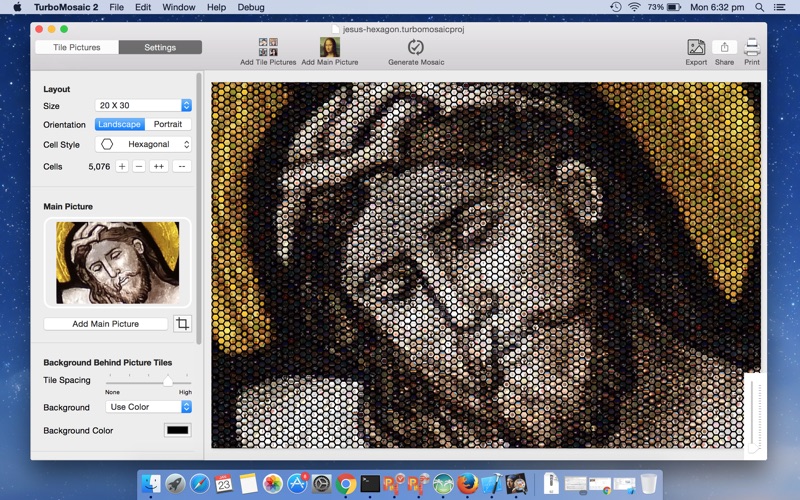
Task: Click the Main Picture thumbnail
Action: coord(117,263)
